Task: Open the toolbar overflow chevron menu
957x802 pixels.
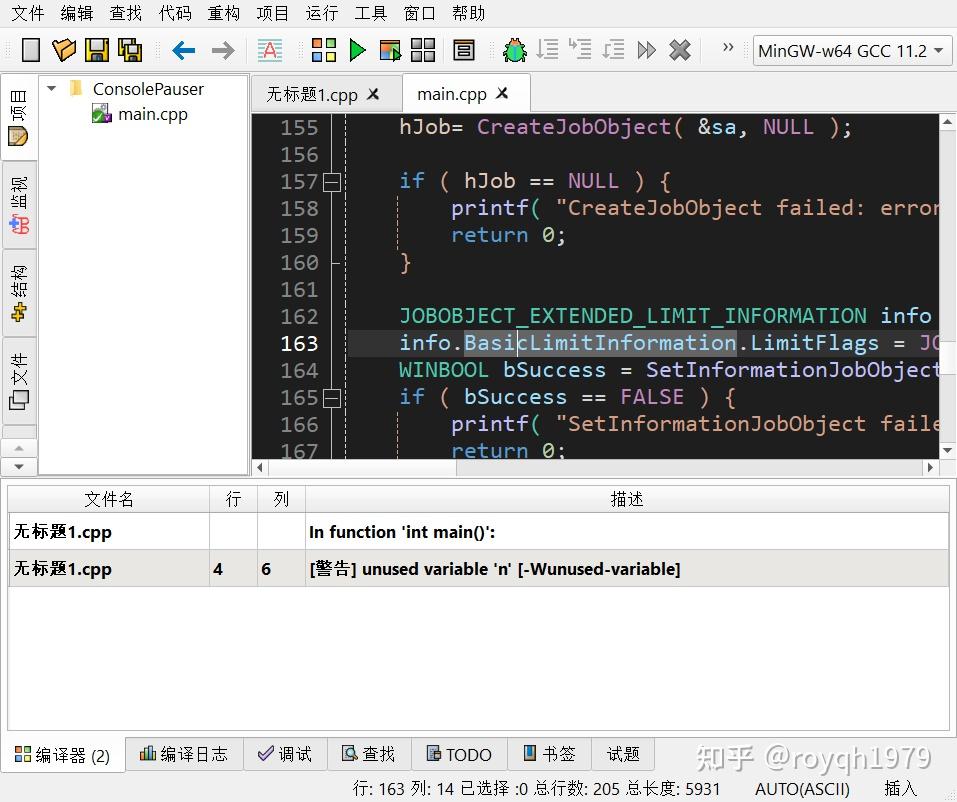Action: [728, 47]
